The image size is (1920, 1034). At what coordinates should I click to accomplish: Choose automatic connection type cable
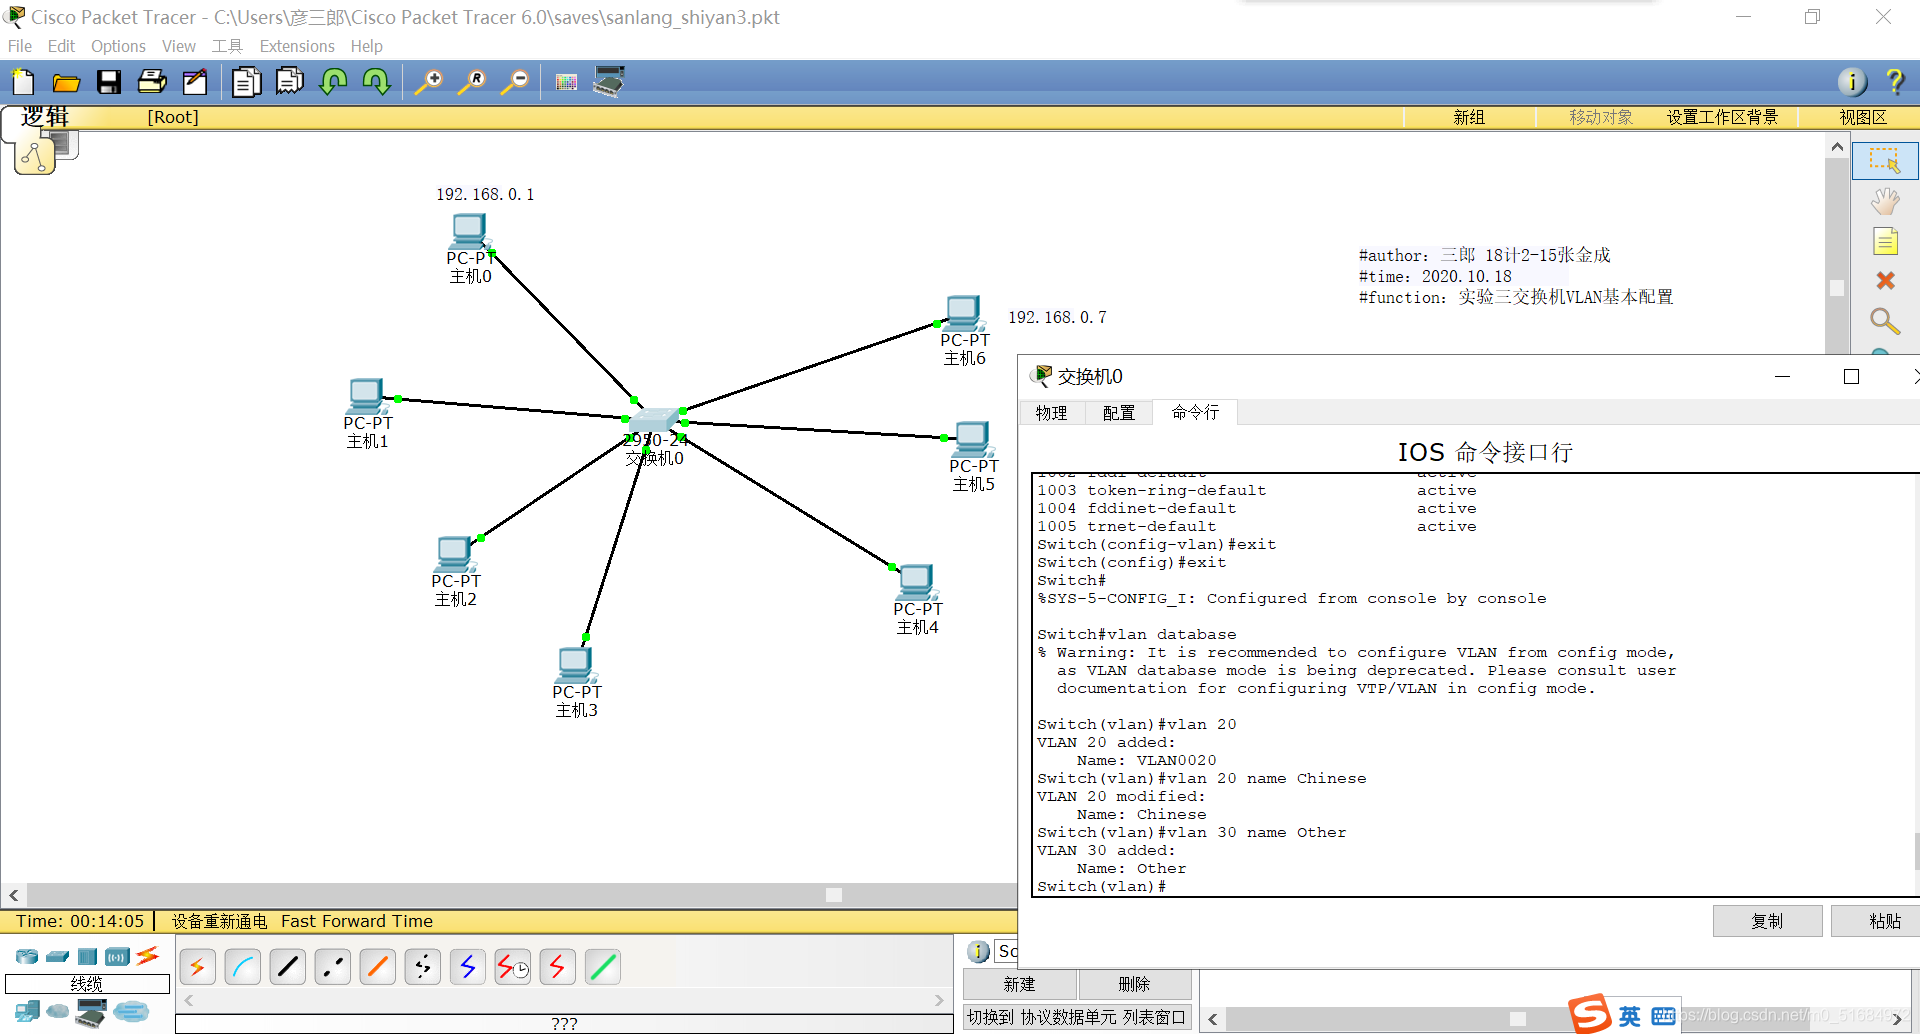tap(198, 967)
